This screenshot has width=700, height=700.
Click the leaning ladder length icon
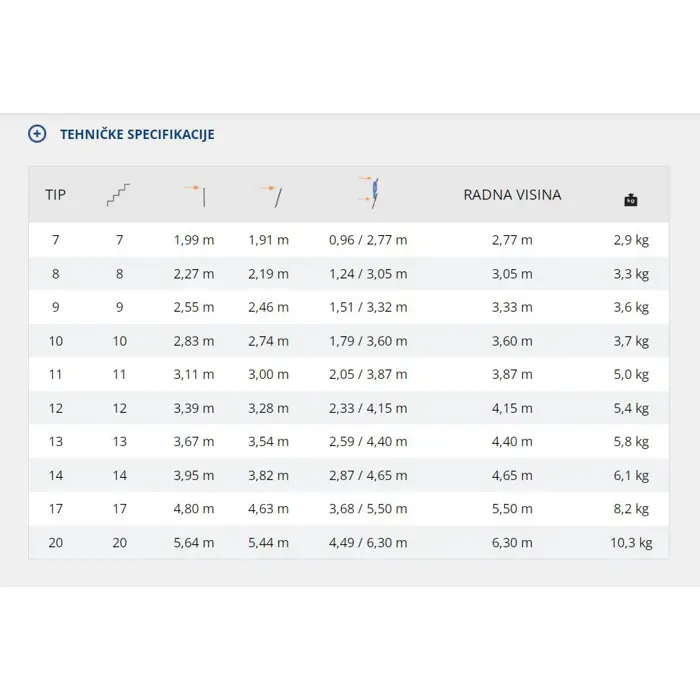coord(269,194)
